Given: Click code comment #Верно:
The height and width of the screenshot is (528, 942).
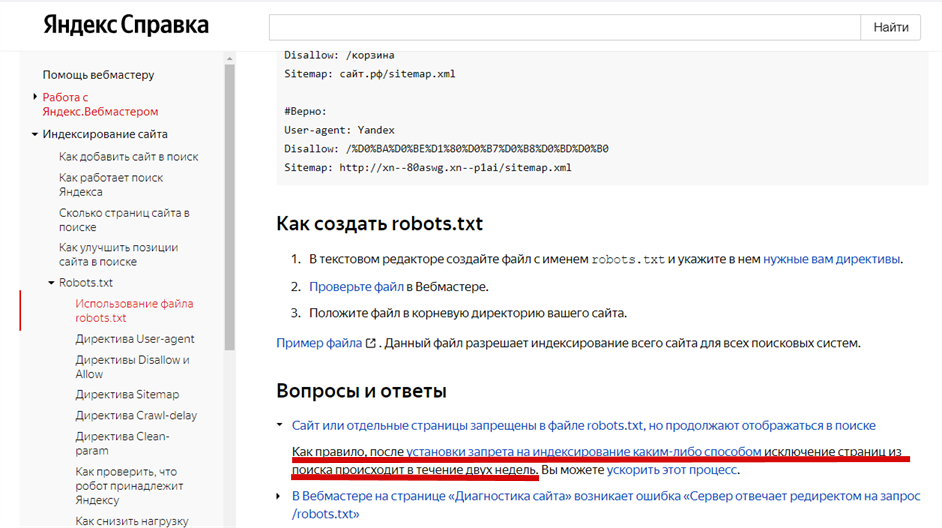Looking at the screenshot, I should coord(305,111).
